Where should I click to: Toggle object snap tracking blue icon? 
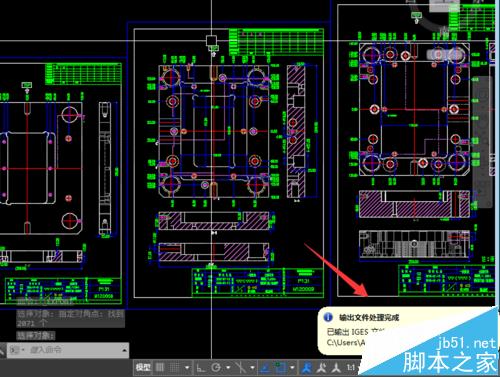pos(265,368)
